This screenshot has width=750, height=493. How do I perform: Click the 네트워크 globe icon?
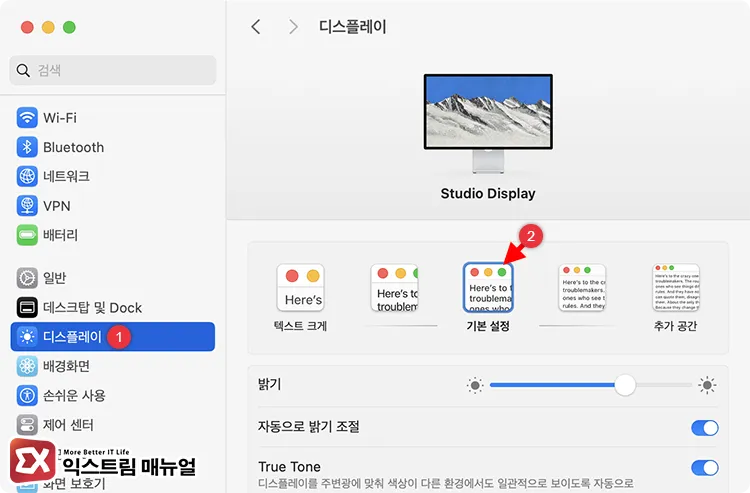click(x=27, y=176)
